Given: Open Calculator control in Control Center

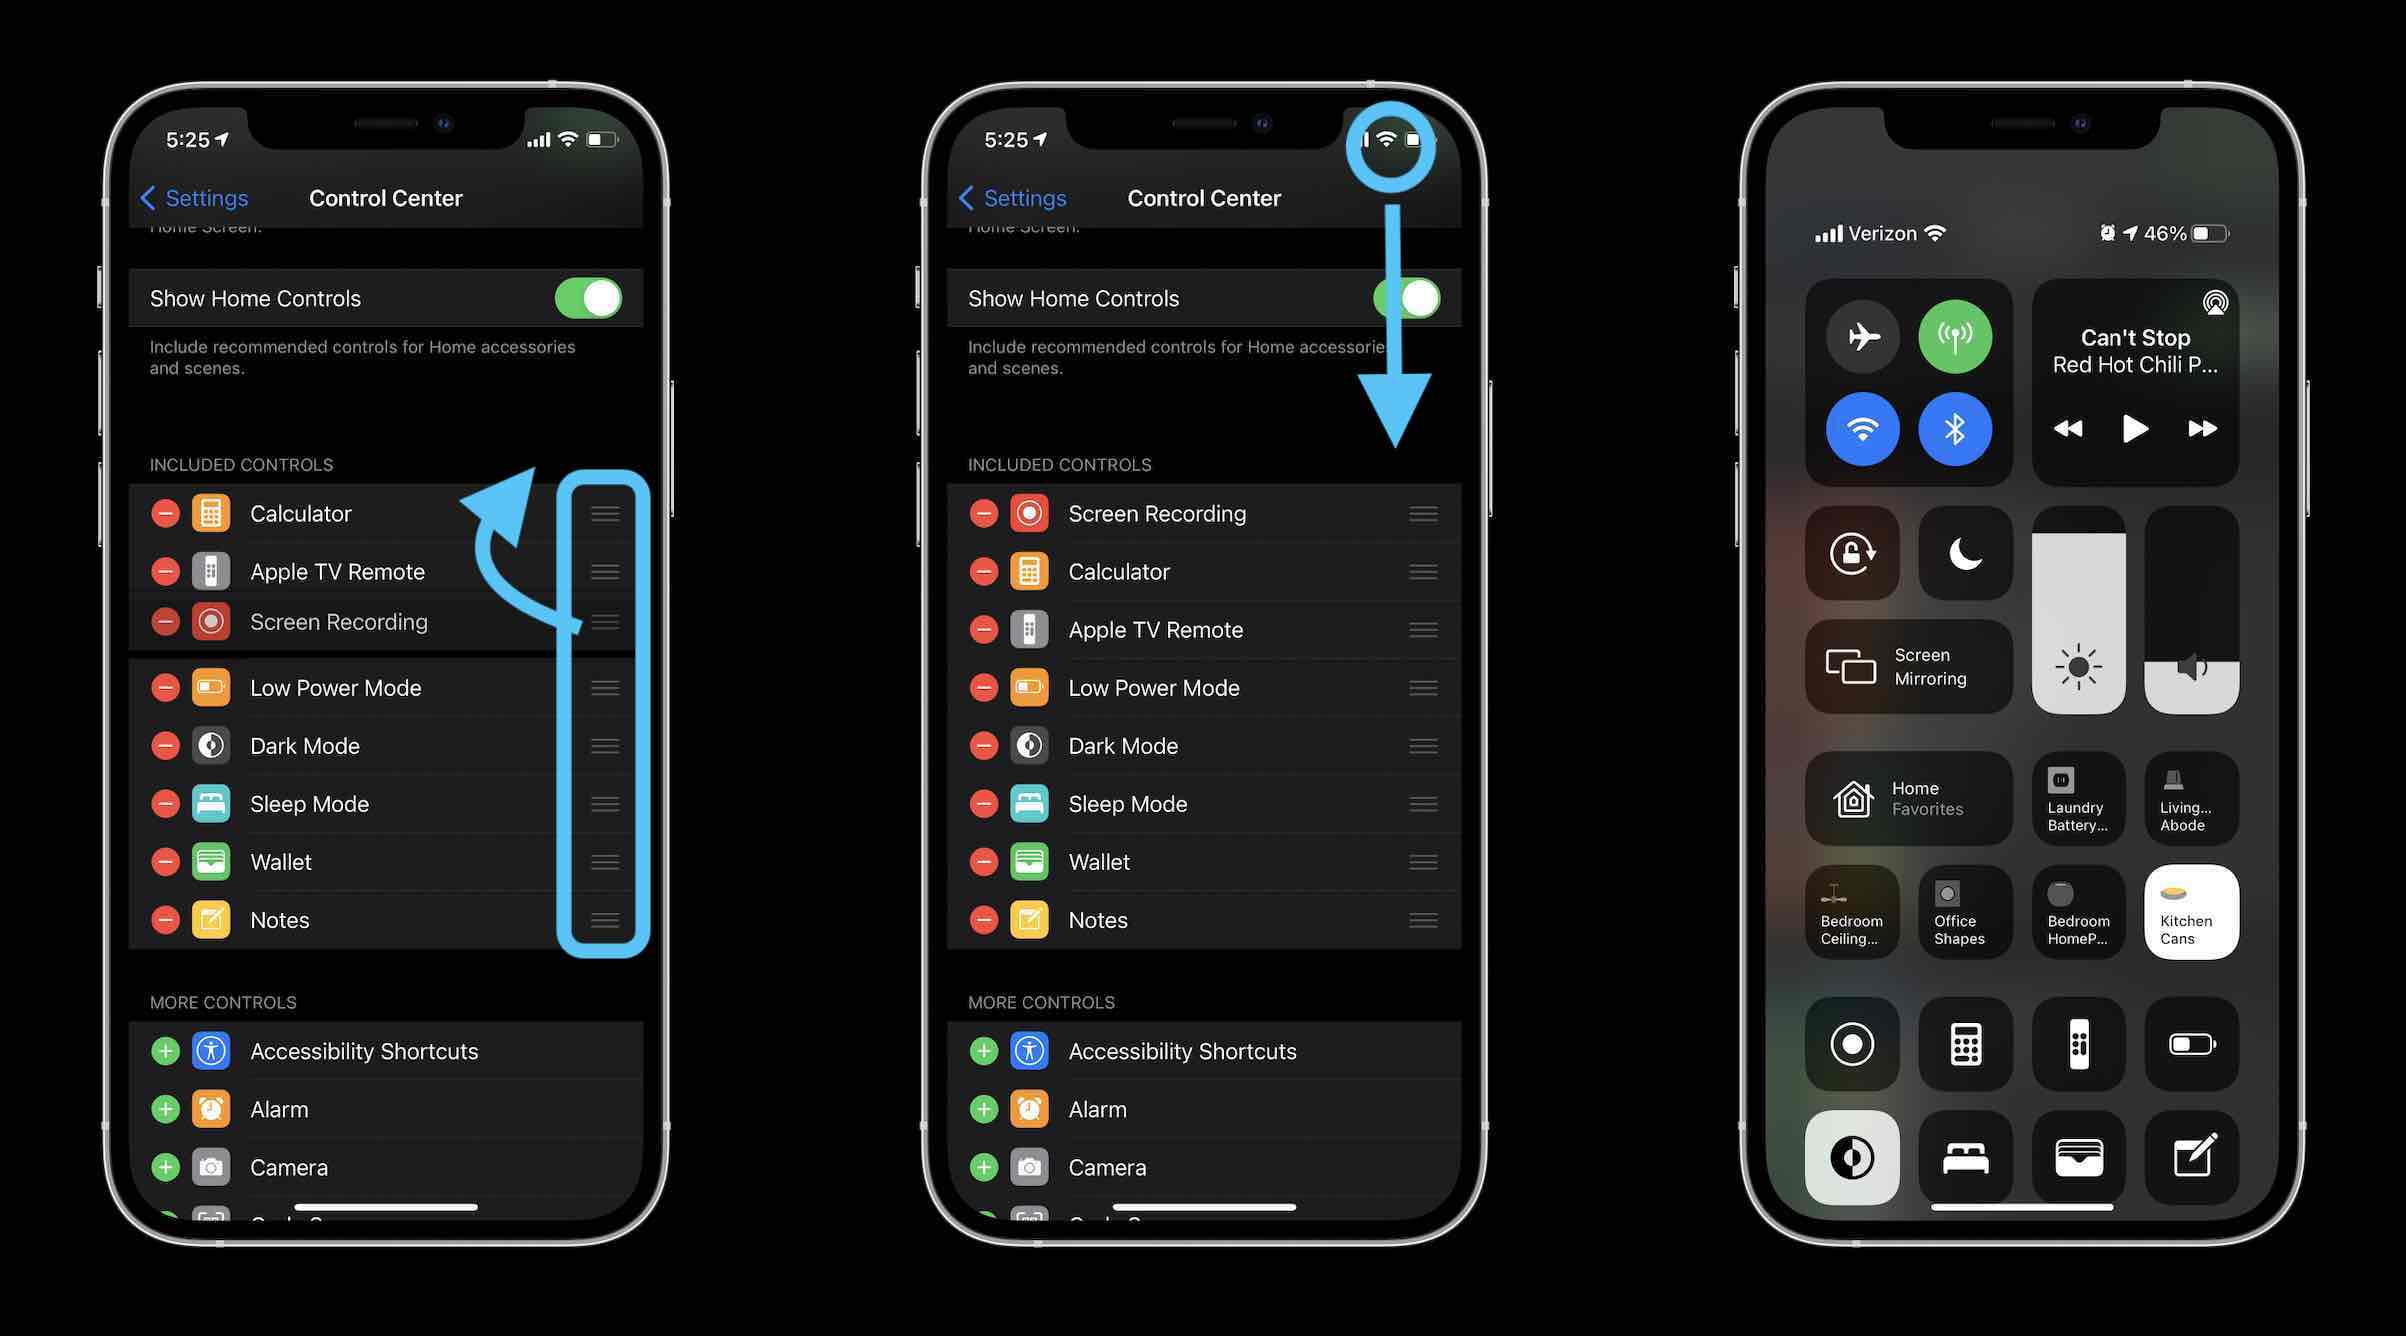Looking at the screenshot, I should 1964,1041.
